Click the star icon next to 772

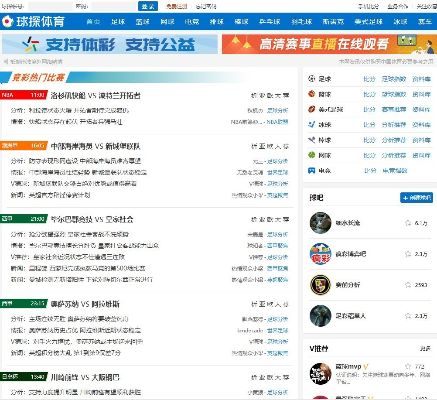pyautogui.click(x=407, y=367)
